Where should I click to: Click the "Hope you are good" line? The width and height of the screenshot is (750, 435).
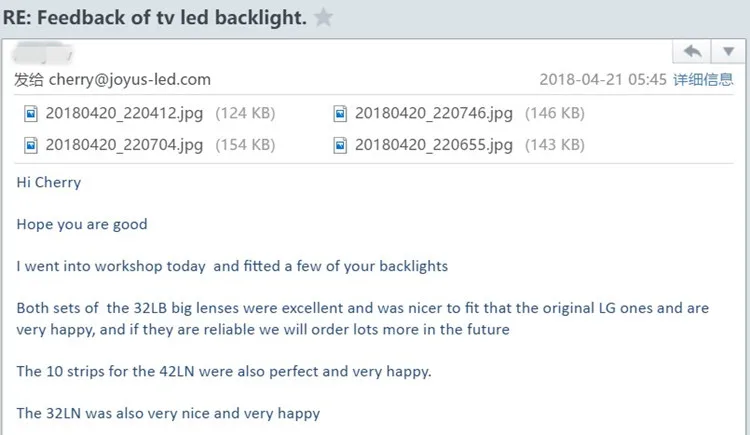pyautogui.click(x=82, y=224)
